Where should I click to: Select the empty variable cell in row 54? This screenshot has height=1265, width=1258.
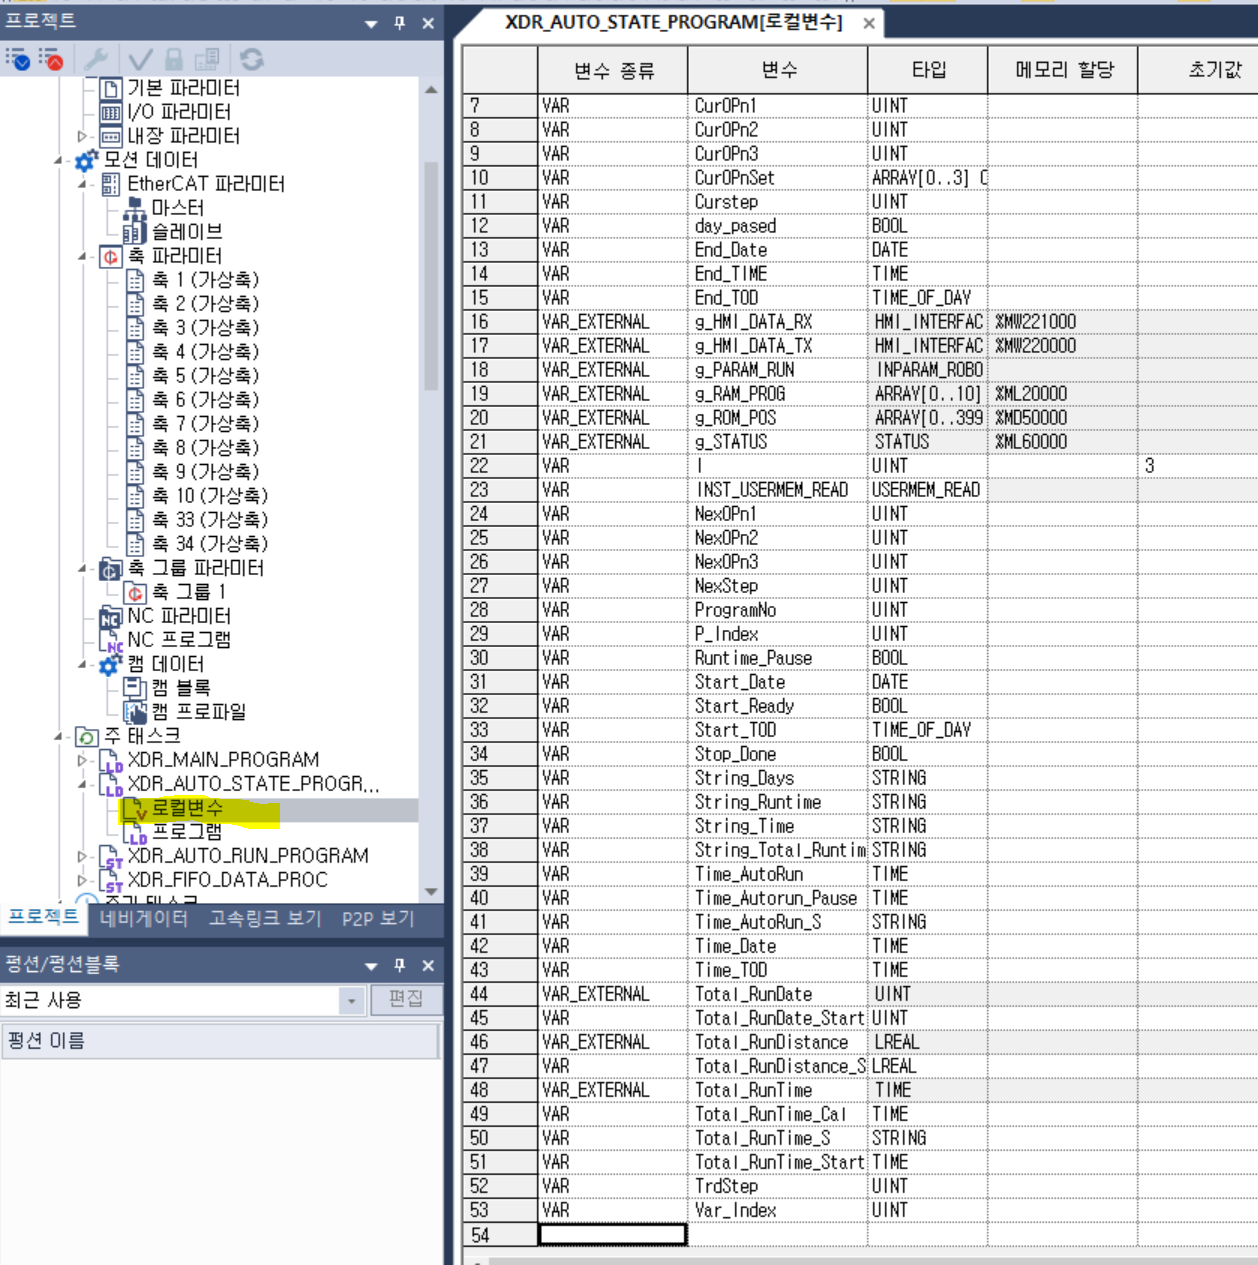point(613,1234)
